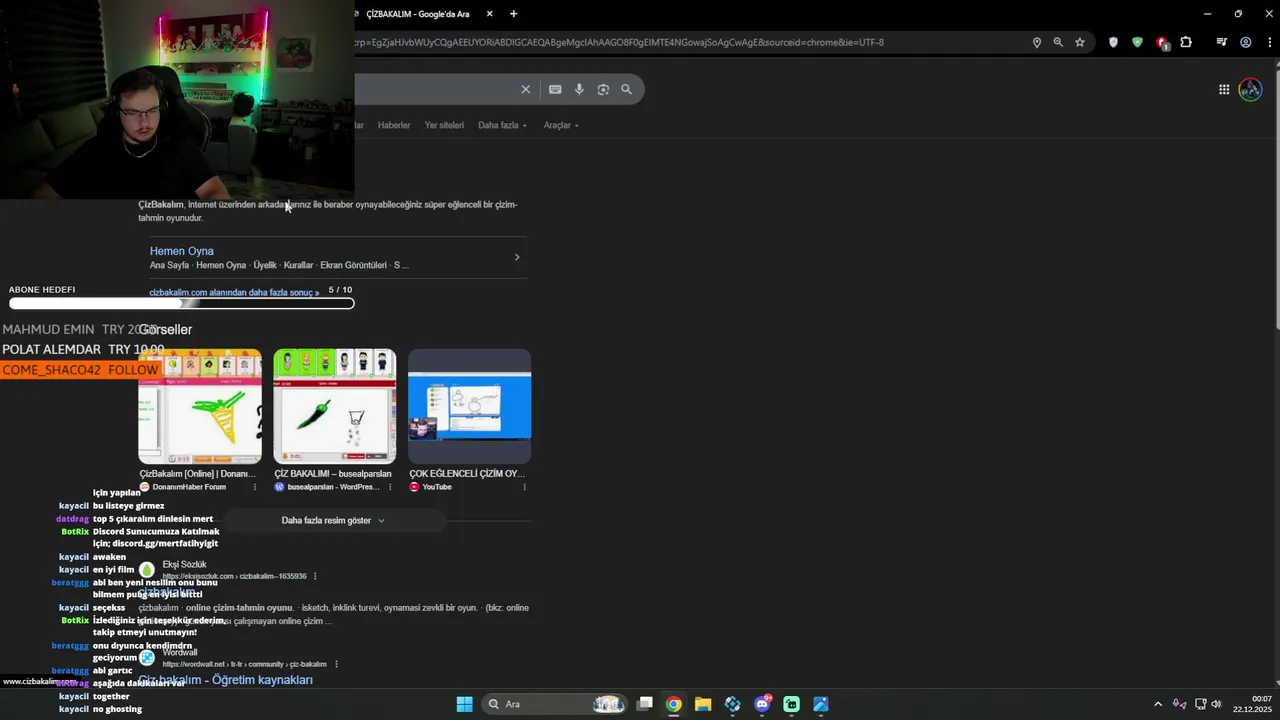1280x720 pixels.
Task: Search by image with Google Lens
Action: (603, 89)
